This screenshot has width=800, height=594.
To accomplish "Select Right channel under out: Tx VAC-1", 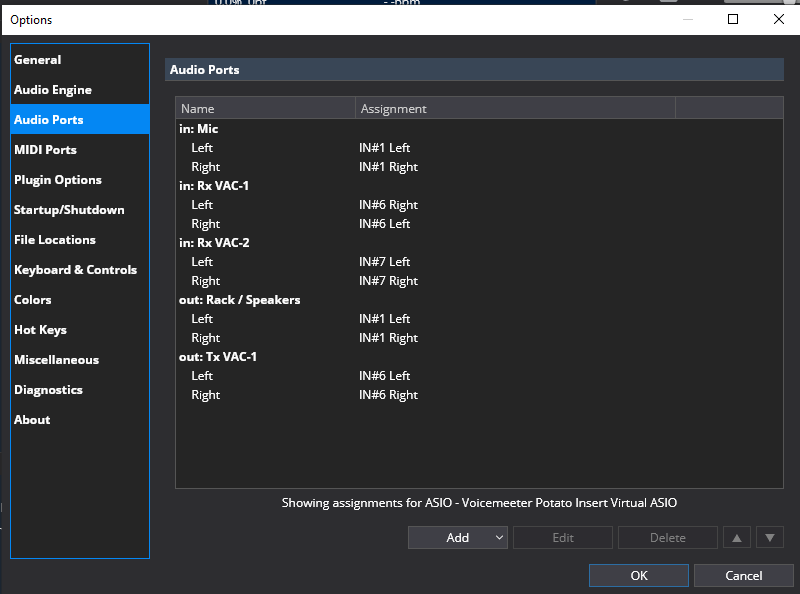I will point(479,395).
